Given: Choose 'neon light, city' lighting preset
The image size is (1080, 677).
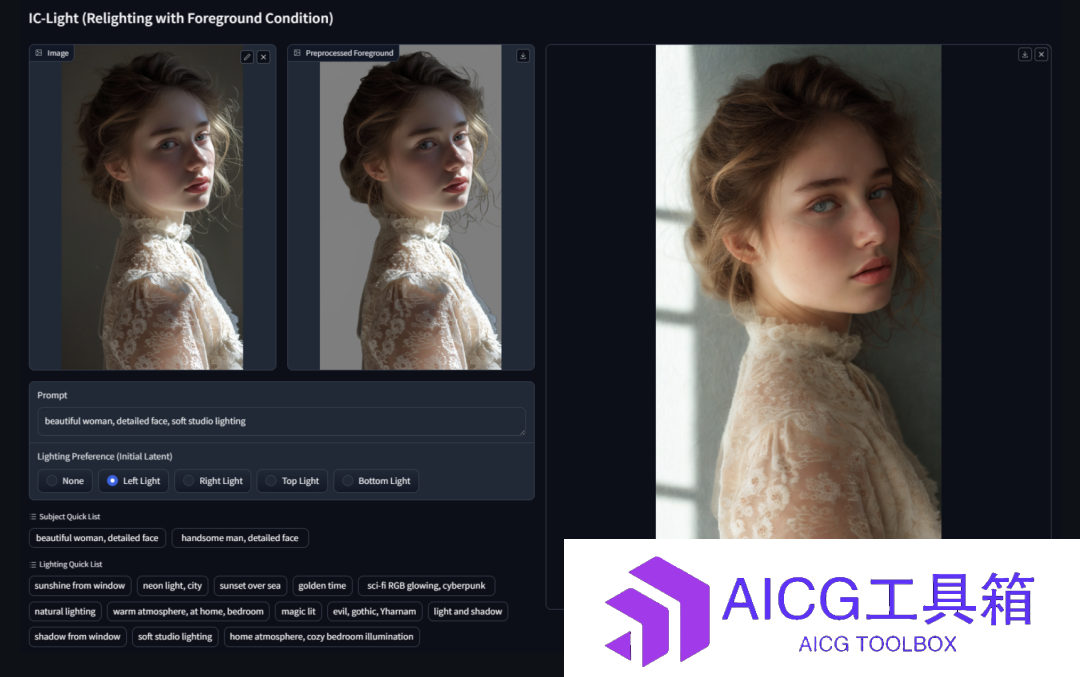Looking at the screenshot, I should tap(172, 586).
